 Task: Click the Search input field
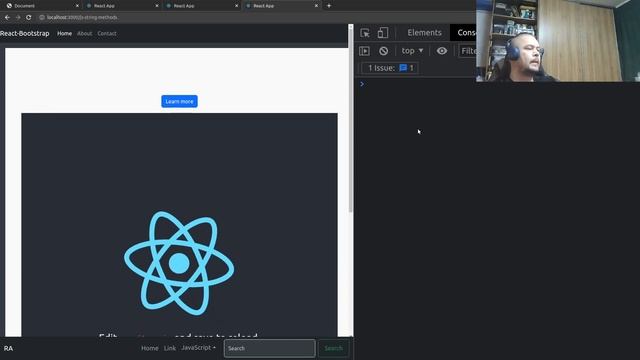point(269,348)
